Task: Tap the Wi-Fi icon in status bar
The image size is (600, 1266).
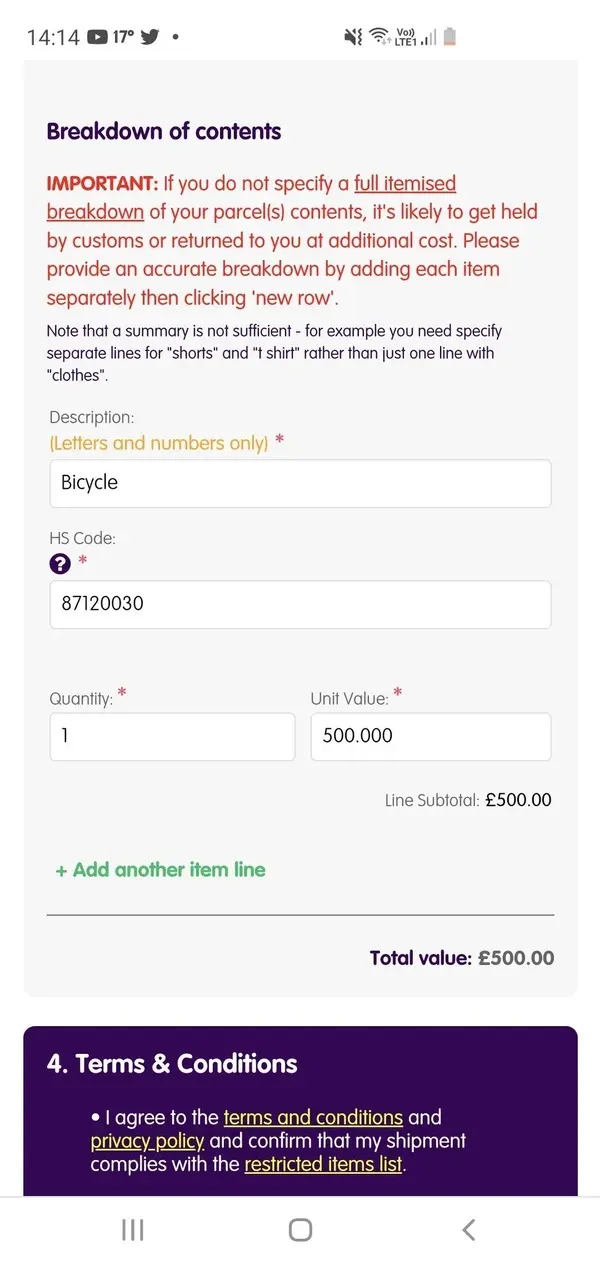Action: coord(380,37)
